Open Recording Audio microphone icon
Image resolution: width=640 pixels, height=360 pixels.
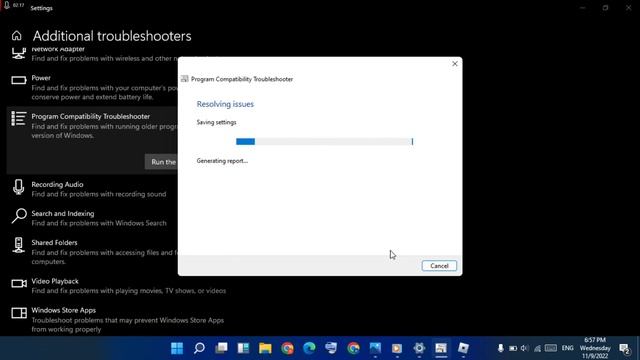point(18,187)
